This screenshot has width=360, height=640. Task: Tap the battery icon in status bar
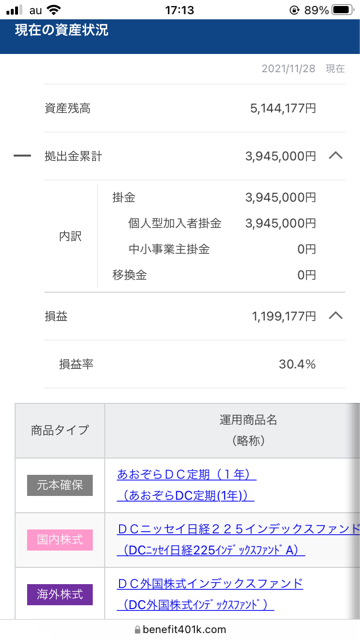(x=343, y=9)
